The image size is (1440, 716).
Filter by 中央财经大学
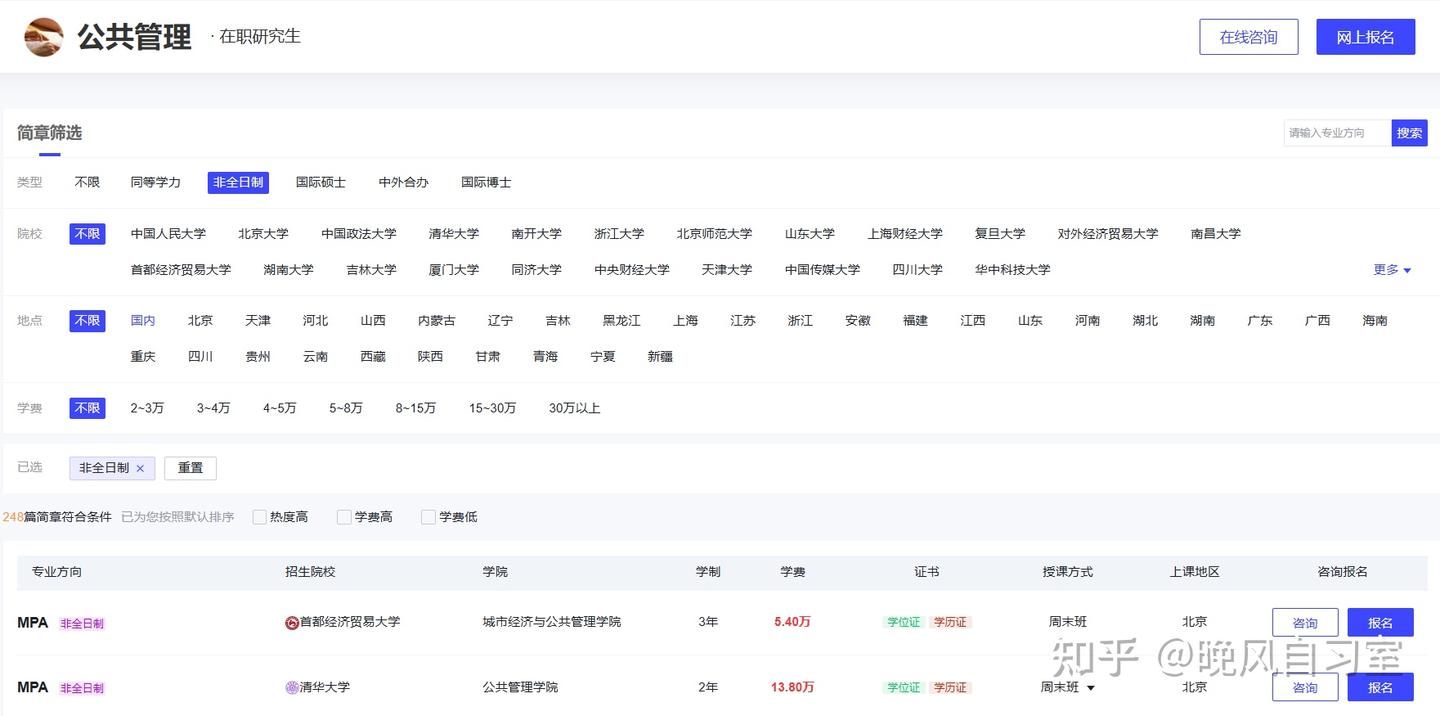click(632, 270)
